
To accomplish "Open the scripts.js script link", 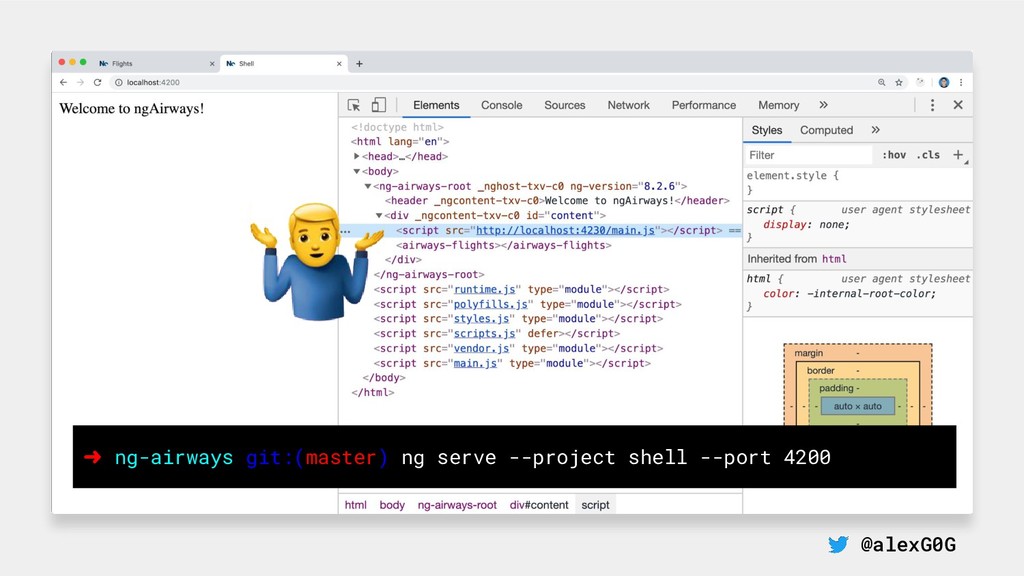I will tap(484, 334).
